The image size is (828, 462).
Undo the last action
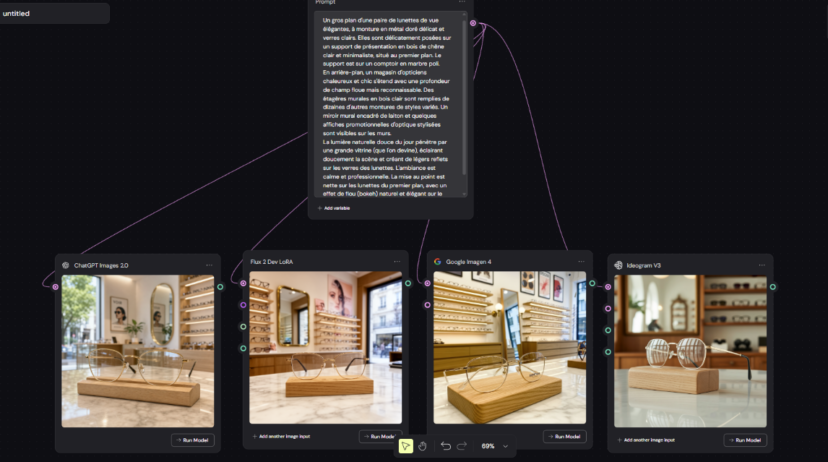[446, 446]
